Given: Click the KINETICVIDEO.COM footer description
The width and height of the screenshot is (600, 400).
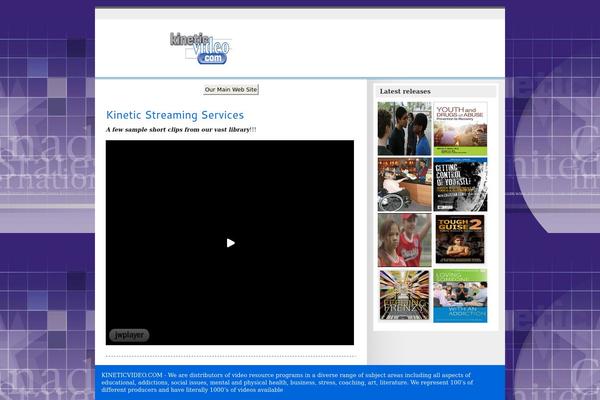Looking at the screenshot, I should (287, 382).
